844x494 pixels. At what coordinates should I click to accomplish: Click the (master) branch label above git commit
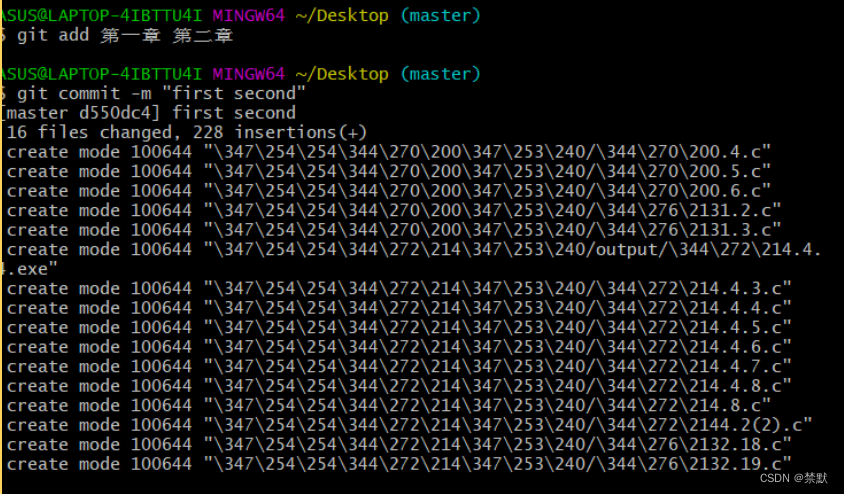(440, 74)
